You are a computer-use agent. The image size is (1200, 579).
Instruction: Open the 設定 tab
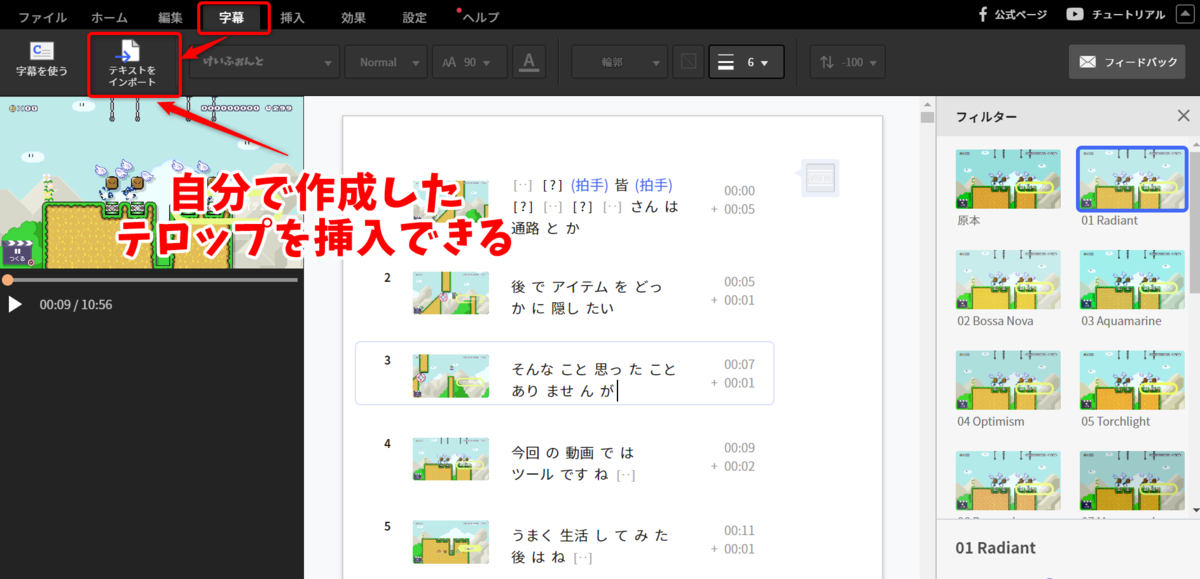(x=414, y=17)
